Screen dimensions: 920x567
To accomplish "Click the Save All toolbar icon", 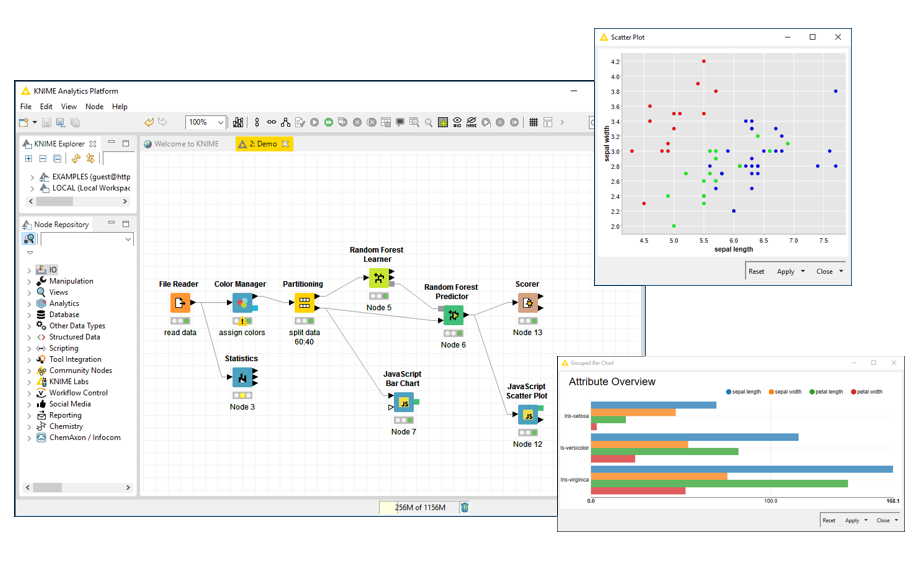I will pos(75,122).
